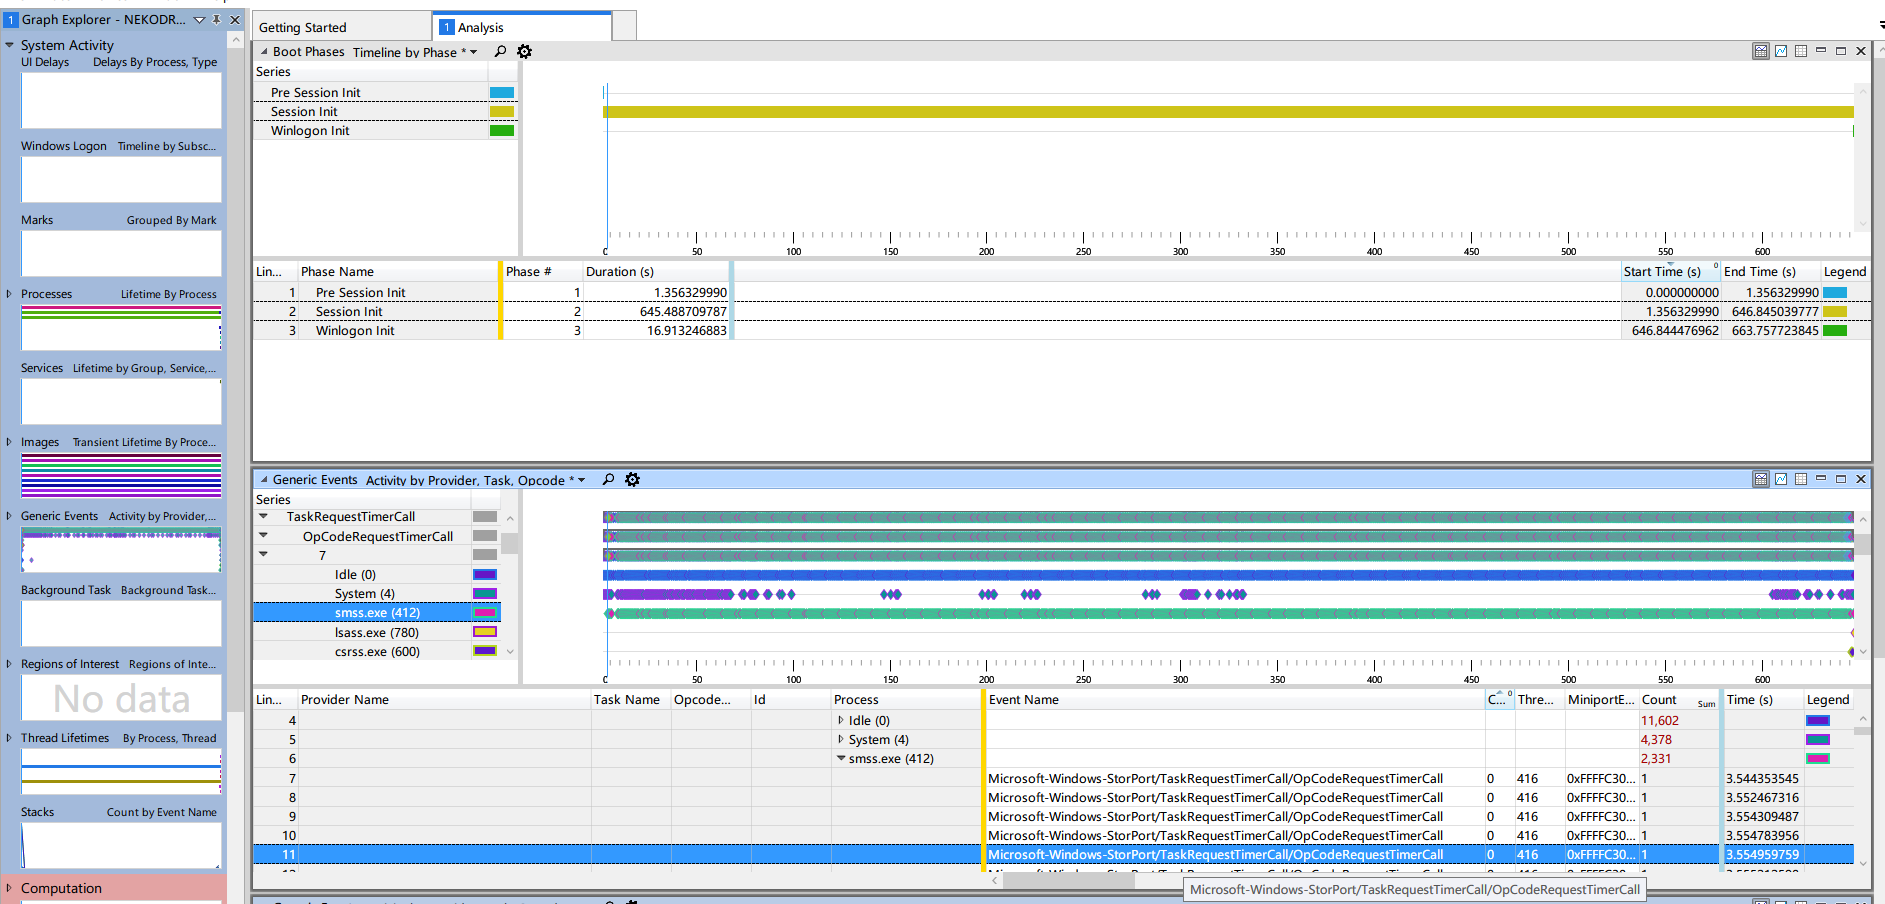Expand Processes in Graph Explorer
The image size is (1885, 904).
pyautogui.click(x=9, y=294)
